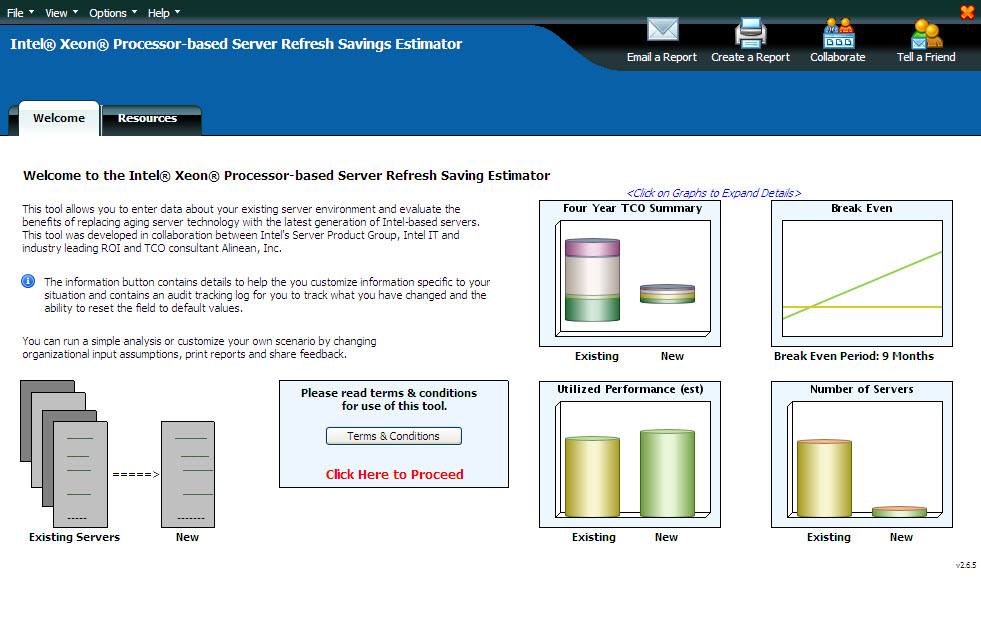Open the Terms & Conditions button
Viewport: 981px width, 624px height.
click(394, 436)
